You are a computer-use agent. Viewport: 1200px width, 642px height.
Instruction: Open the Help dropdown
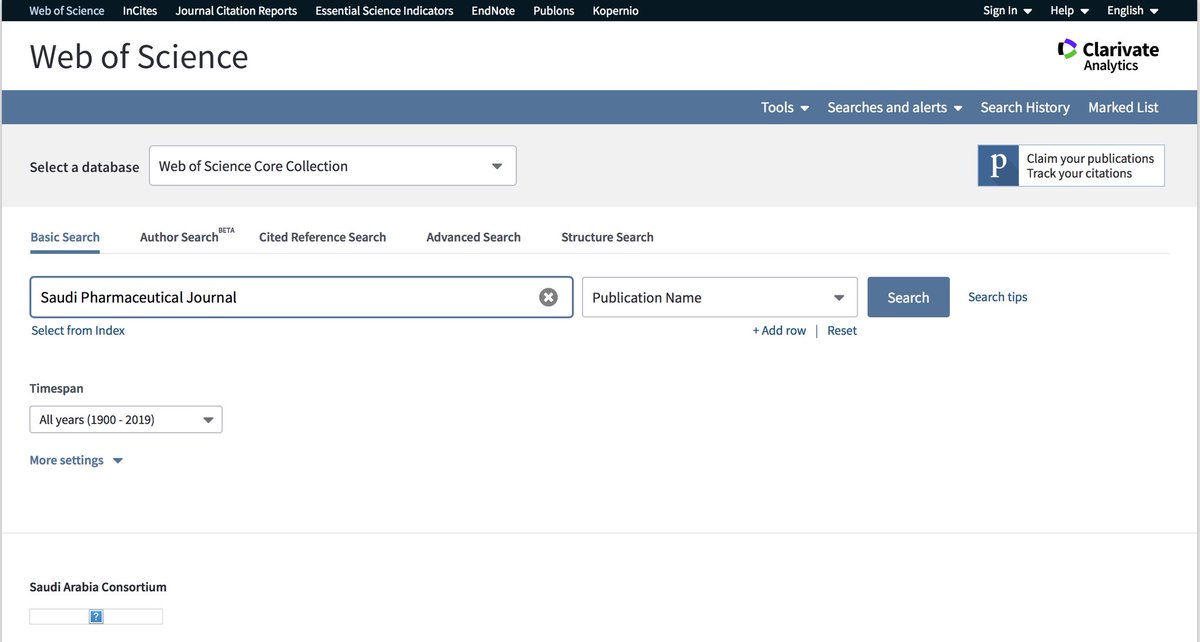point(1070,11)
